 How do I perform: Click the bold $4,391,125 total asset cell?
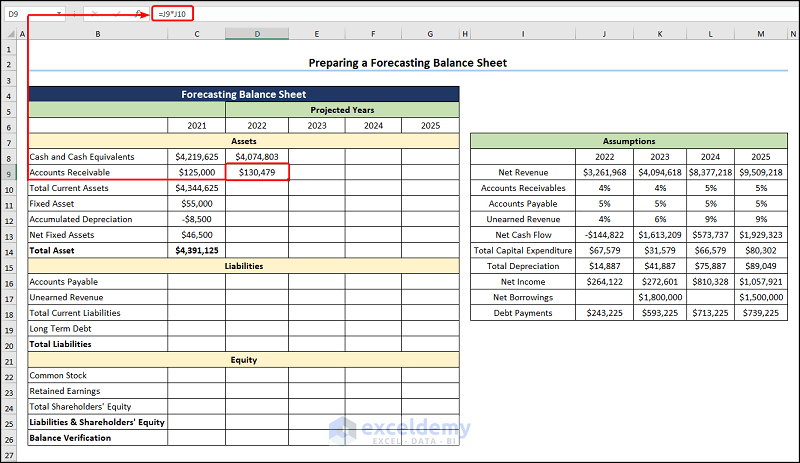click(196, 250)
